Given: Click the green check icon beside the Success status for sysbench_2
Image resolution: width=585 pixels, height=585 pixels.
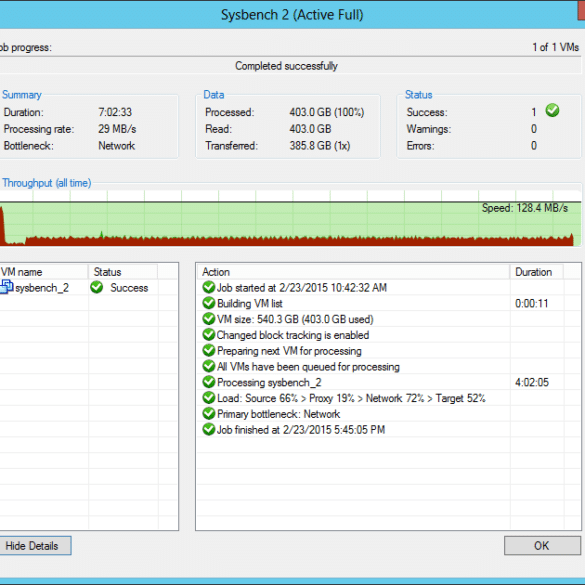Looking at the screenshot, I should [x=97, y=287].
